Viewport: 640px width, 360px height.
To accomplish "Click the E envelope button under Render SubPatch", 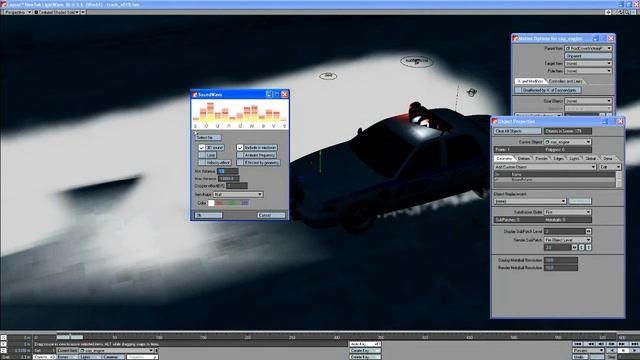I will (x=582, y=247).
